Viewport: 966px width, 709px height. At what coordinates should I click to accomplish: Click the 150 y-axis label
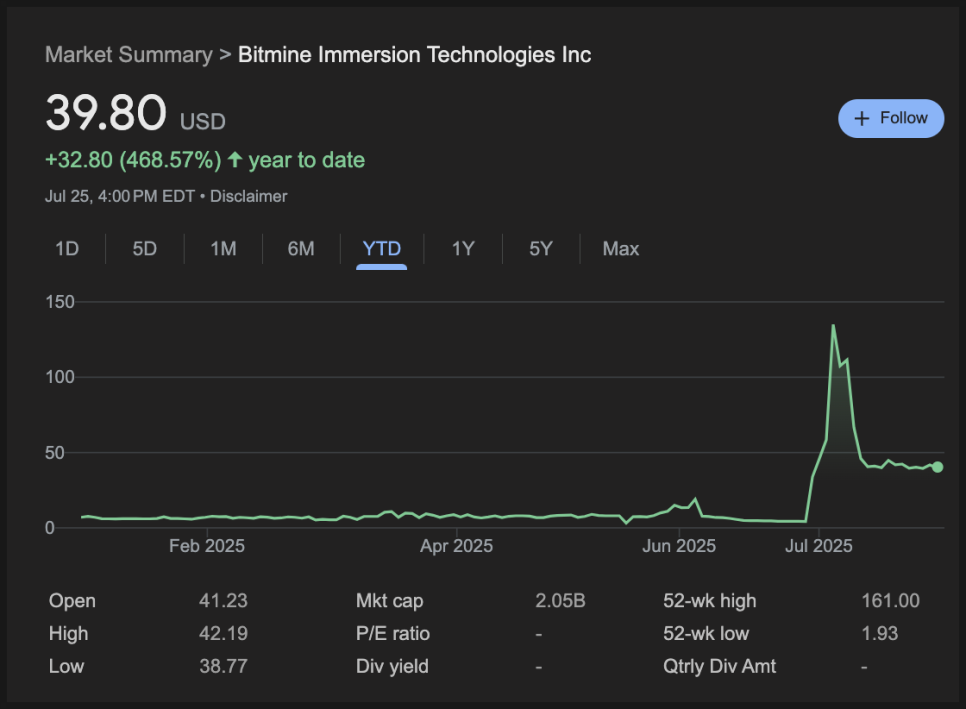60,302
